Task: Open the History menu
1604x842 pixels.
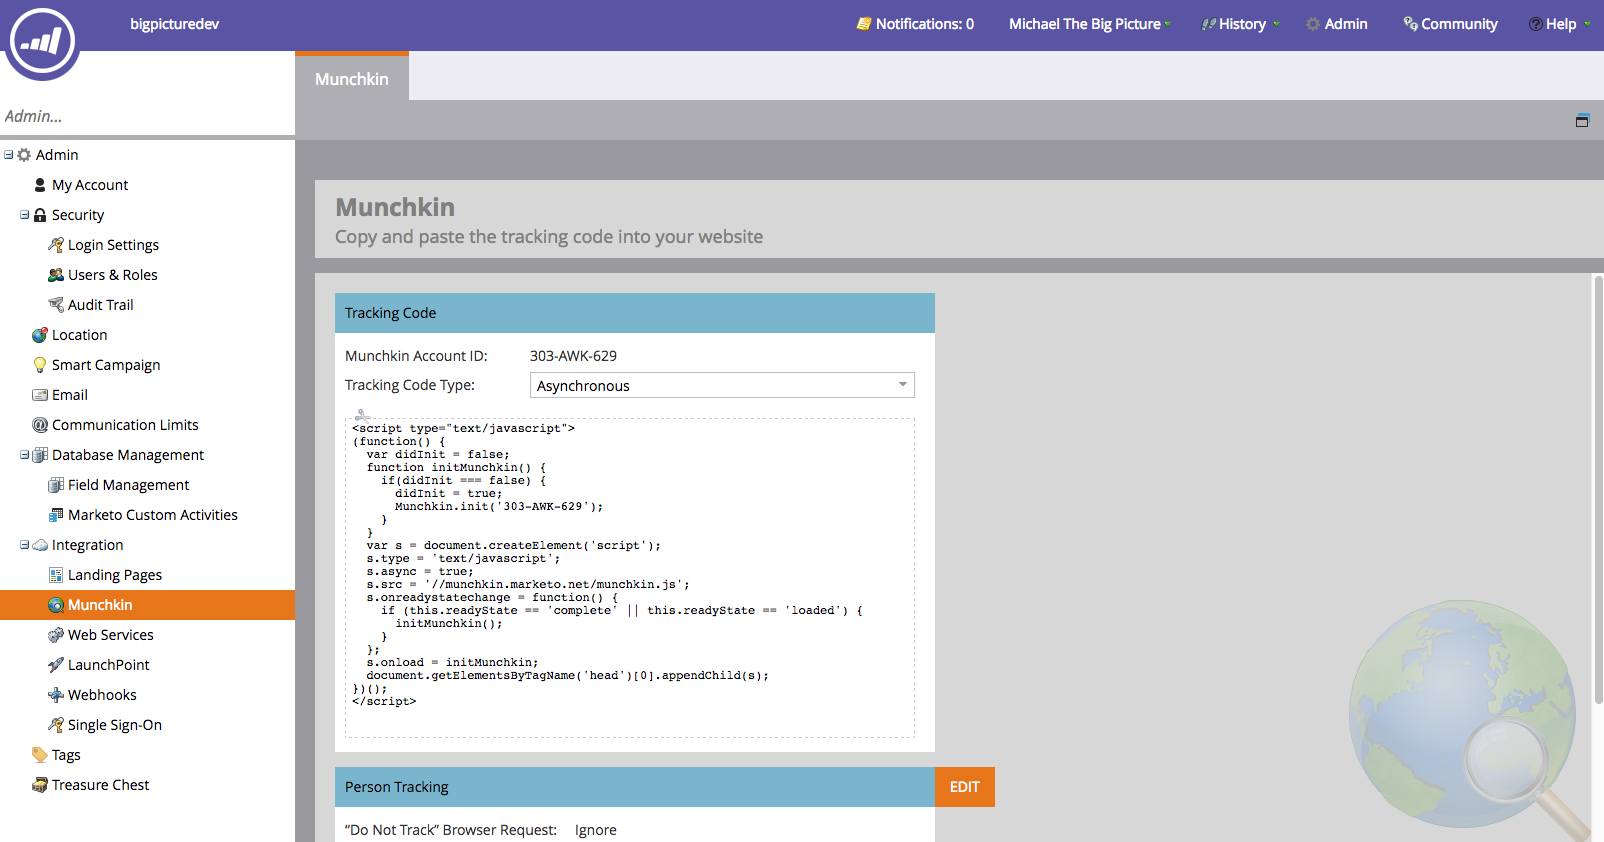Action: click(1241, 24)
